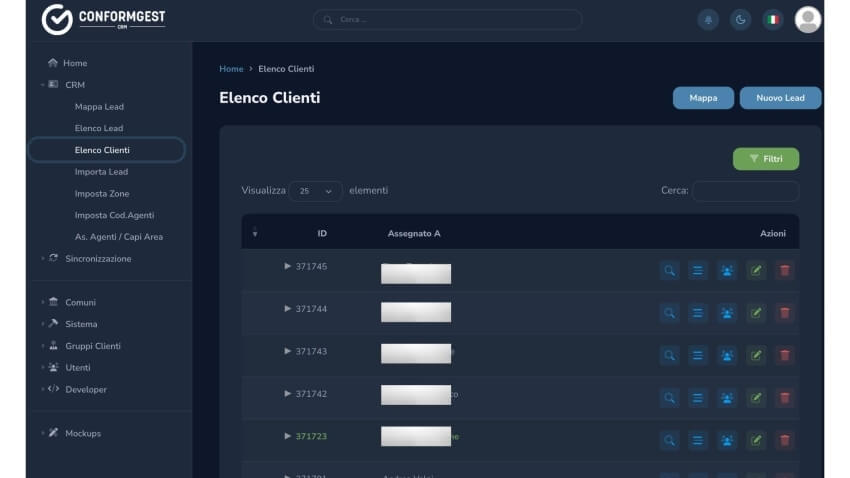The image size is (850, 478).
Task: Click the Nuovo Lead button
Action: click(x=780, y=98)
